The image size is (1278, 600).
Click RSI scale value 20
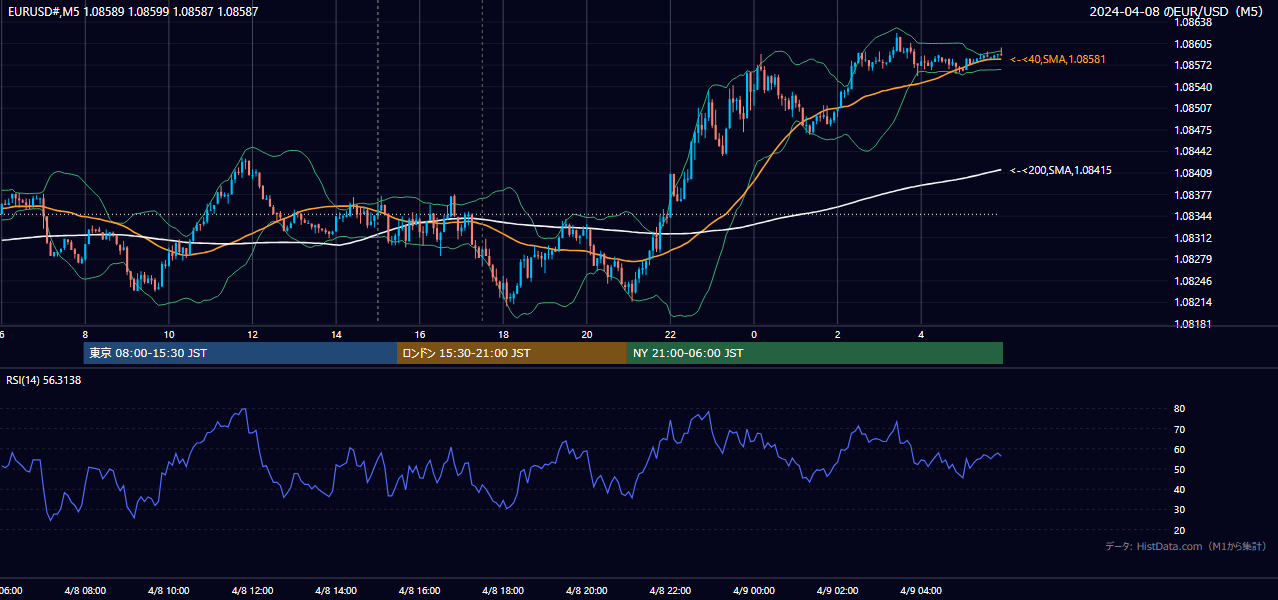(1180, 530)
